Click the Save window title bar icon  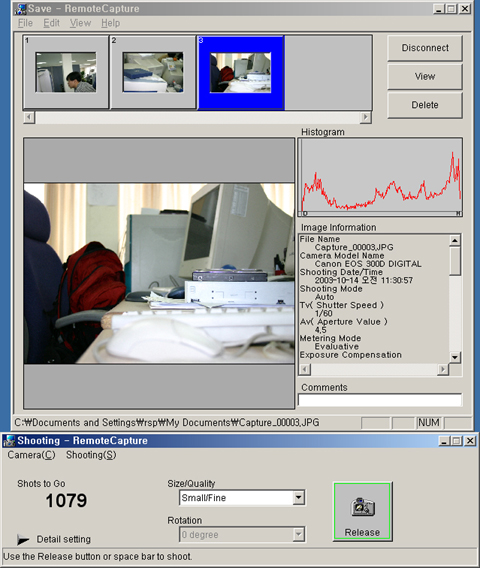pyautogui.click(x=20, y=9)
